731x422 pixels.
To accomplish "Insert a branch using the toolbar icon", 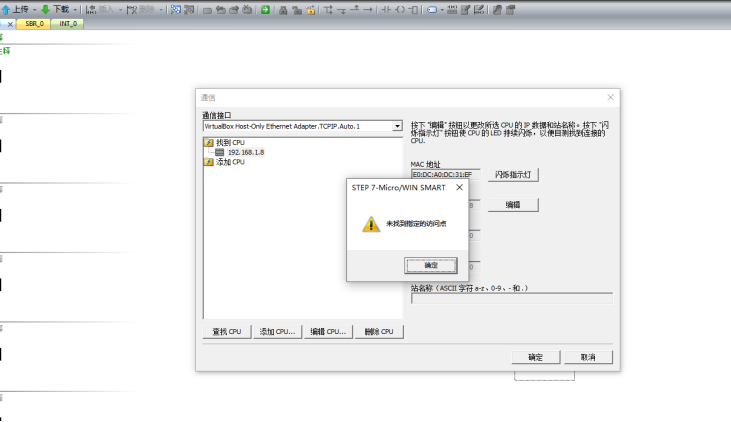I will pyautogui.click(x=328, y=9).
